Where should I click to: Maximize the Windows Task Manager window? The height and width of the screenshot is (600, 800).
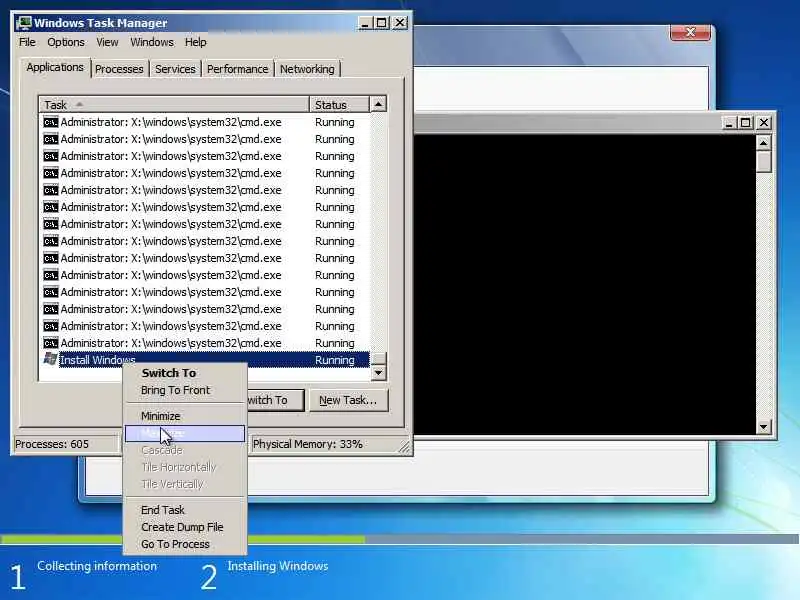382,23
